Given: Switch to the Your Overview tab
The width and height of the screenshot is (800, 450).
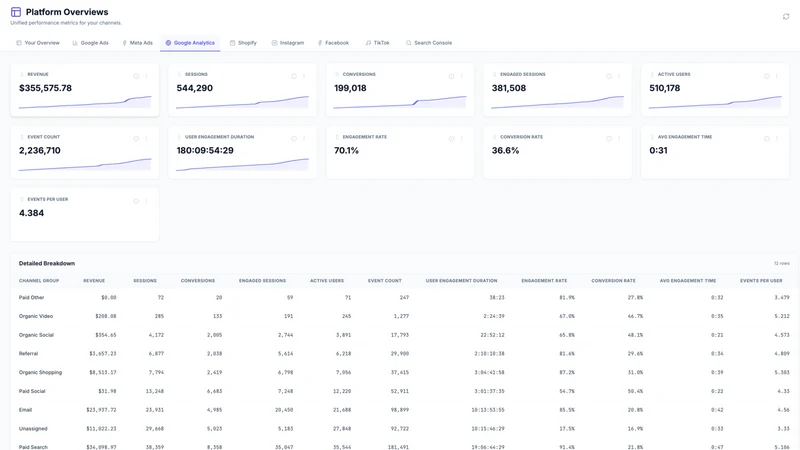Looking at the screenshot, I should pyautogui.click(x=38, y=43).
